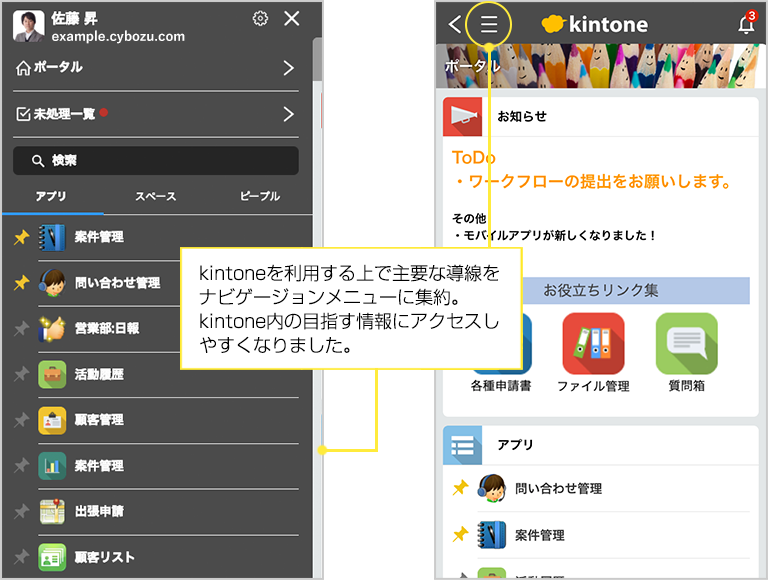Select 出張申請 app label
768x580 pixels.
click(99, 511)
